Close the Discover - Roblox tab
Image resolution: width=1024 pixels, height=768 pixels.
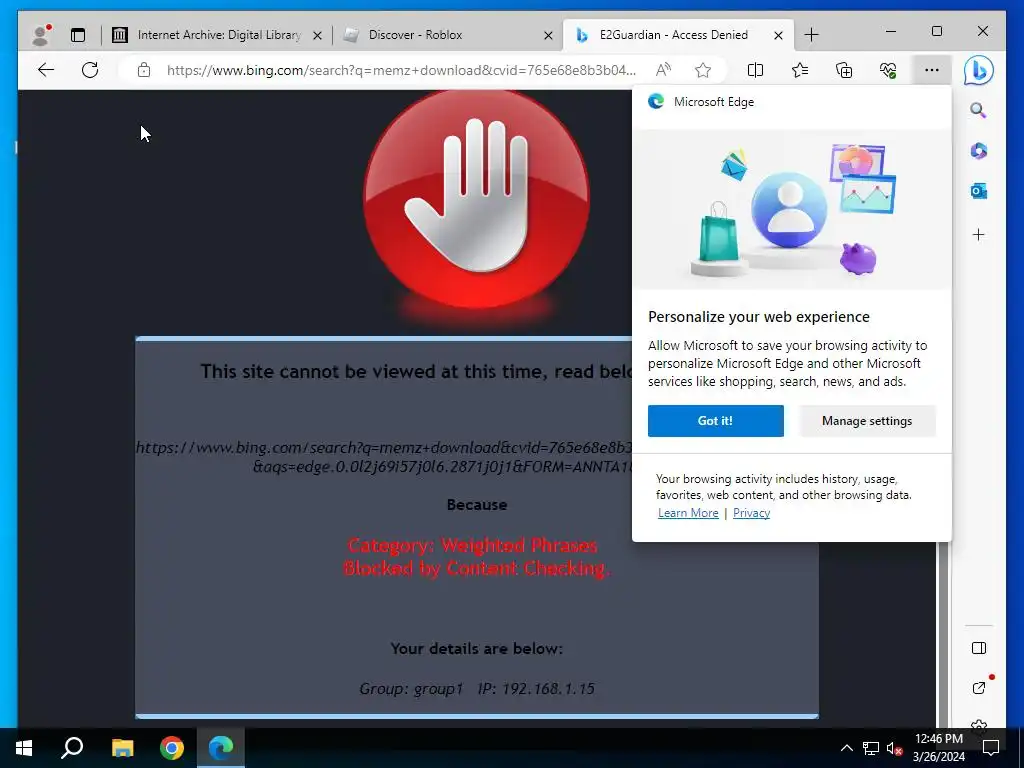tap(549, 35)
